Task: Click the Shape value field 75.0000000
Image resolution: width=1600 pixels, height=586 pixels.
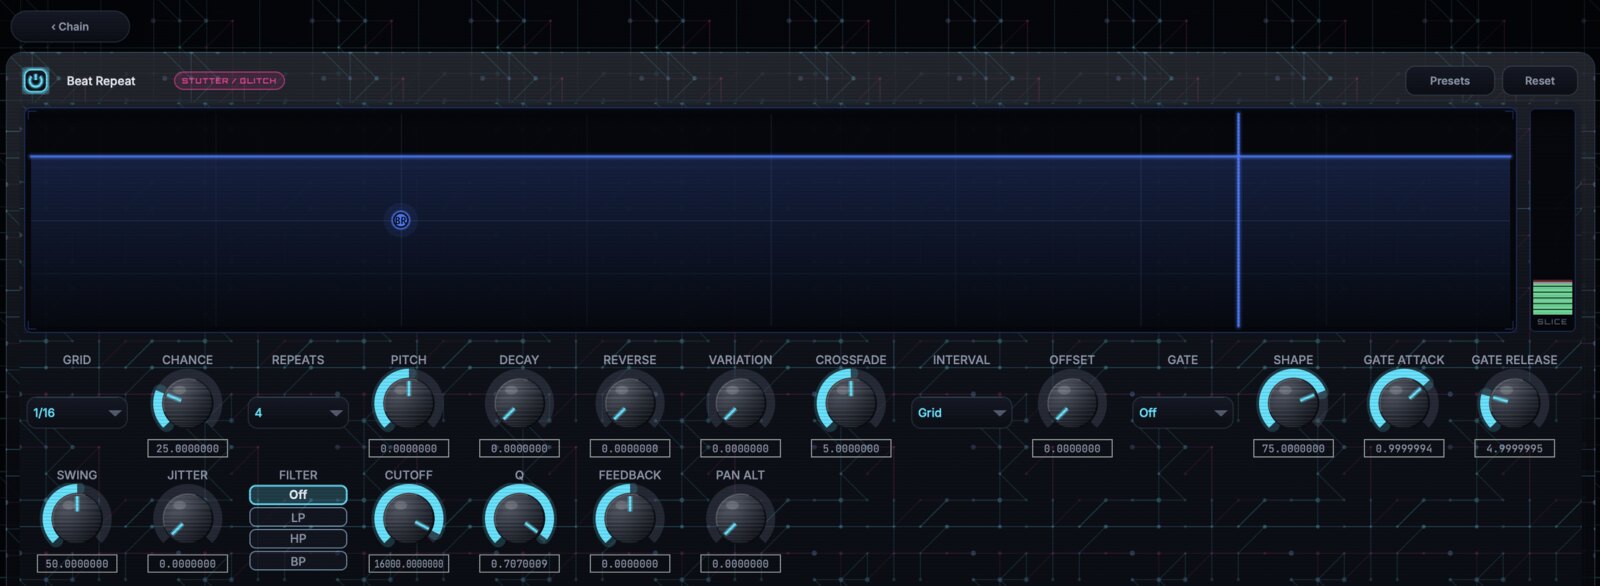Action: click(1293, 449)
